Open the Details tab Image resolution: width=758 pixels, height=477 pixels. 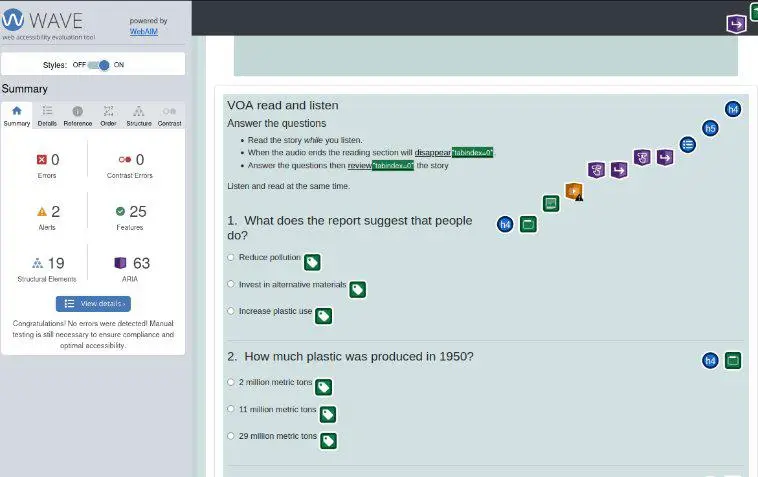[x=47, y=115]
